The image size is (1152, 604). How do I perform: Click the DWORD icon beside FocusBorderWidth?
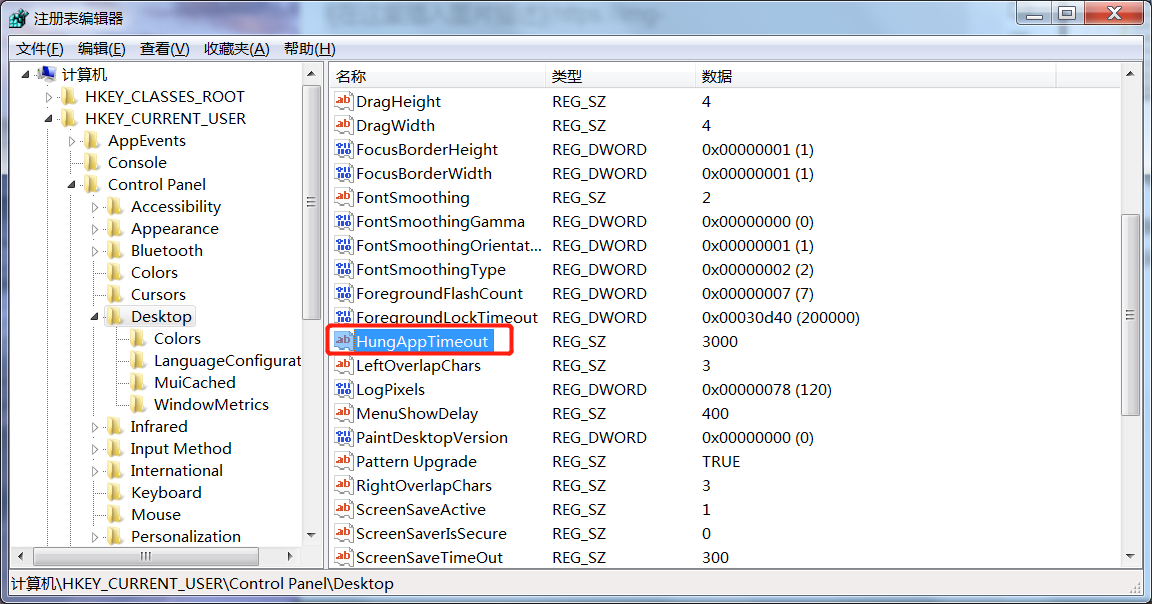click(343, 173)
